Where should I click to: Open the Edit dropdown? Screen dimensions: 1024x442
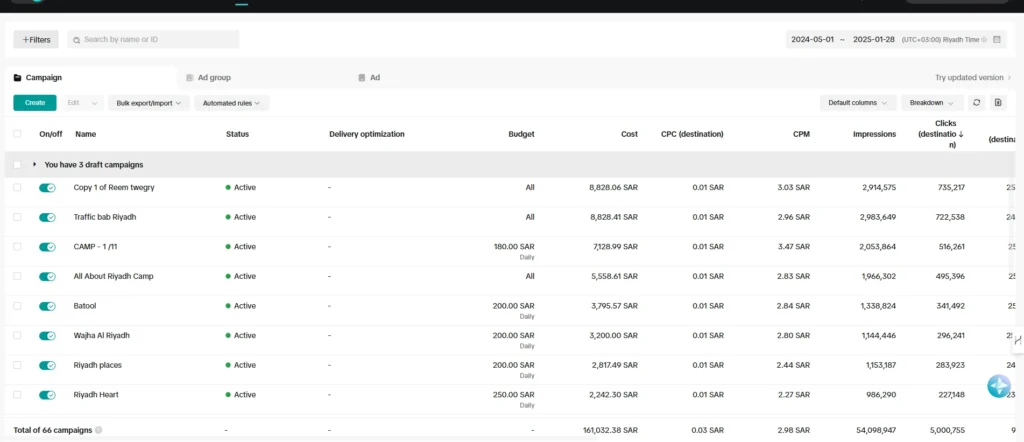82,103
